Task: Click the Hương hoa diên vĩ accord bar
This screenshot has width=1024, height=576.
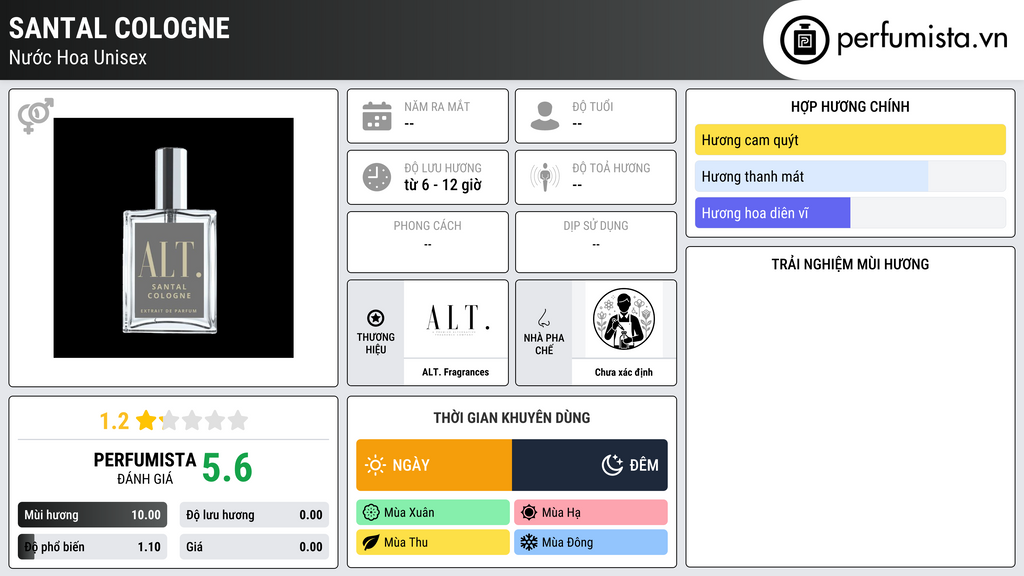Action: tap(850, 213)
